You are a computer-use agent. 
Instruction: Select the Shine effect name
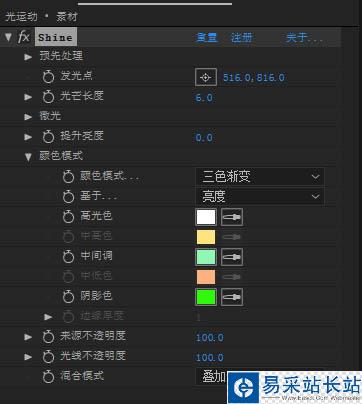coord(56,37)
